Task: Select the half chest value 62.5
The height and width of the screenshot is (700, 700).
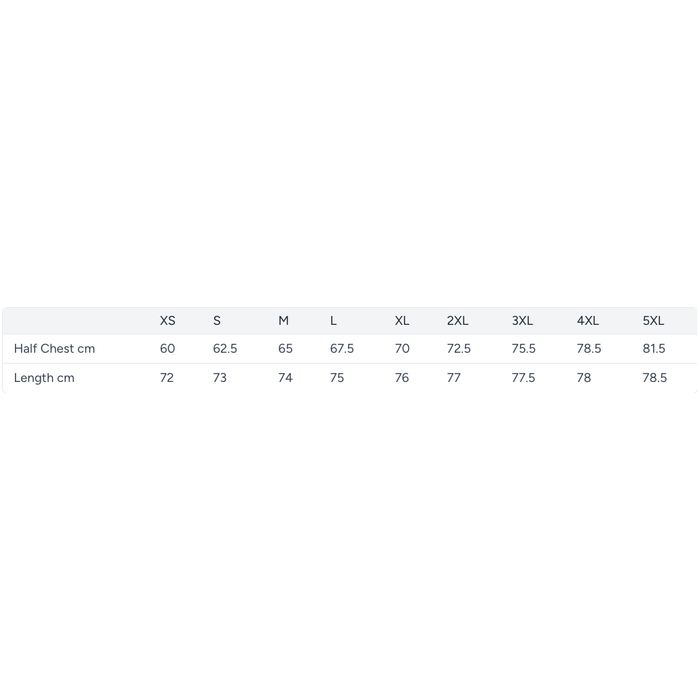Action: point(225,349)
